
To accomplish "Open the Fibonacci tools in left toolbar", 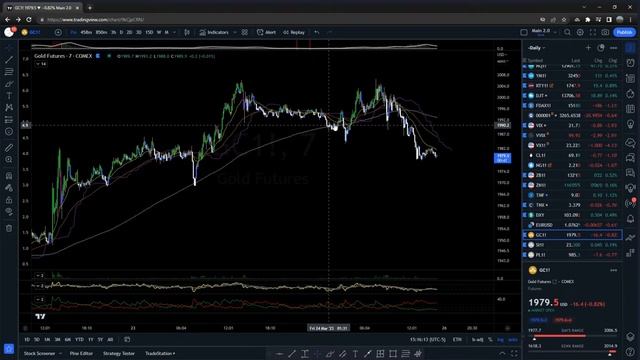I will point(9,72).
